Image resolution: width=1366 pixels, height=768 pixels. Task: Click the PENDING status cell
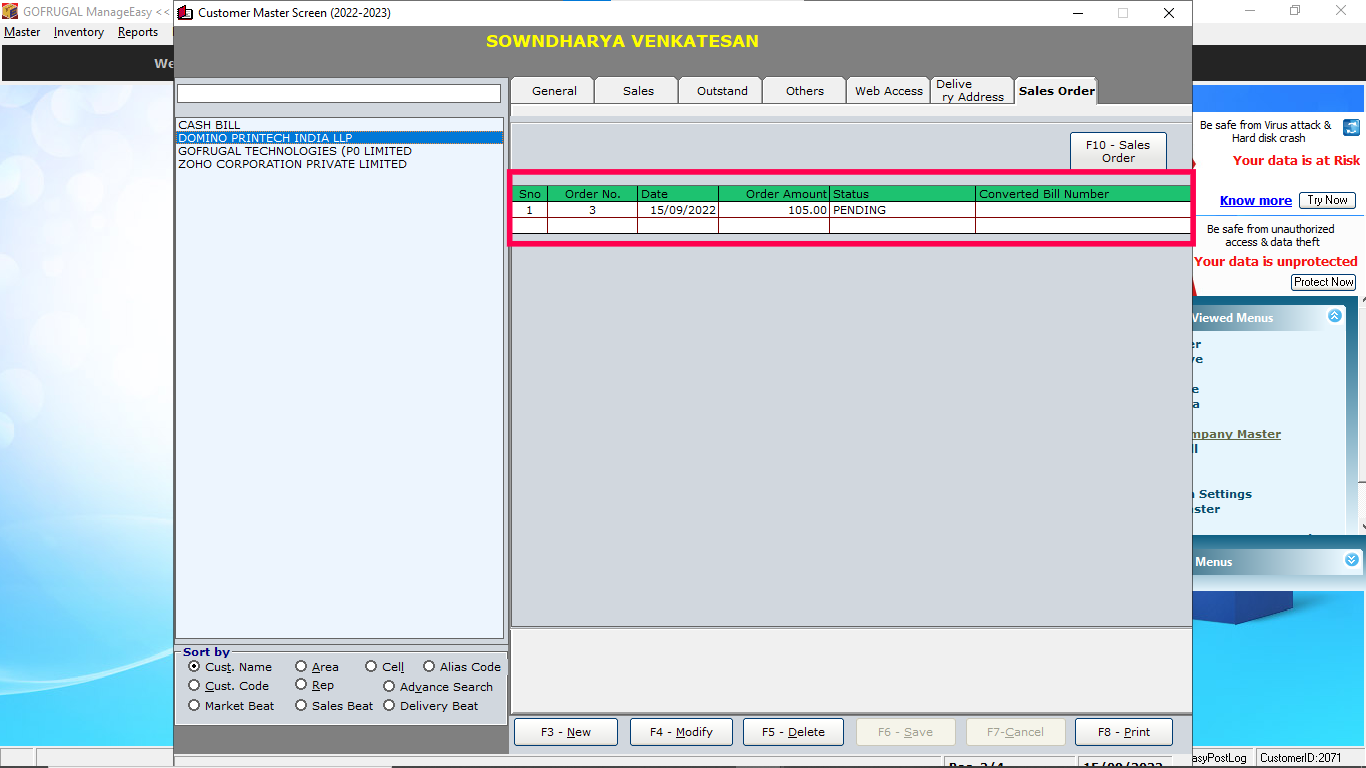click(x=902, y=210)
